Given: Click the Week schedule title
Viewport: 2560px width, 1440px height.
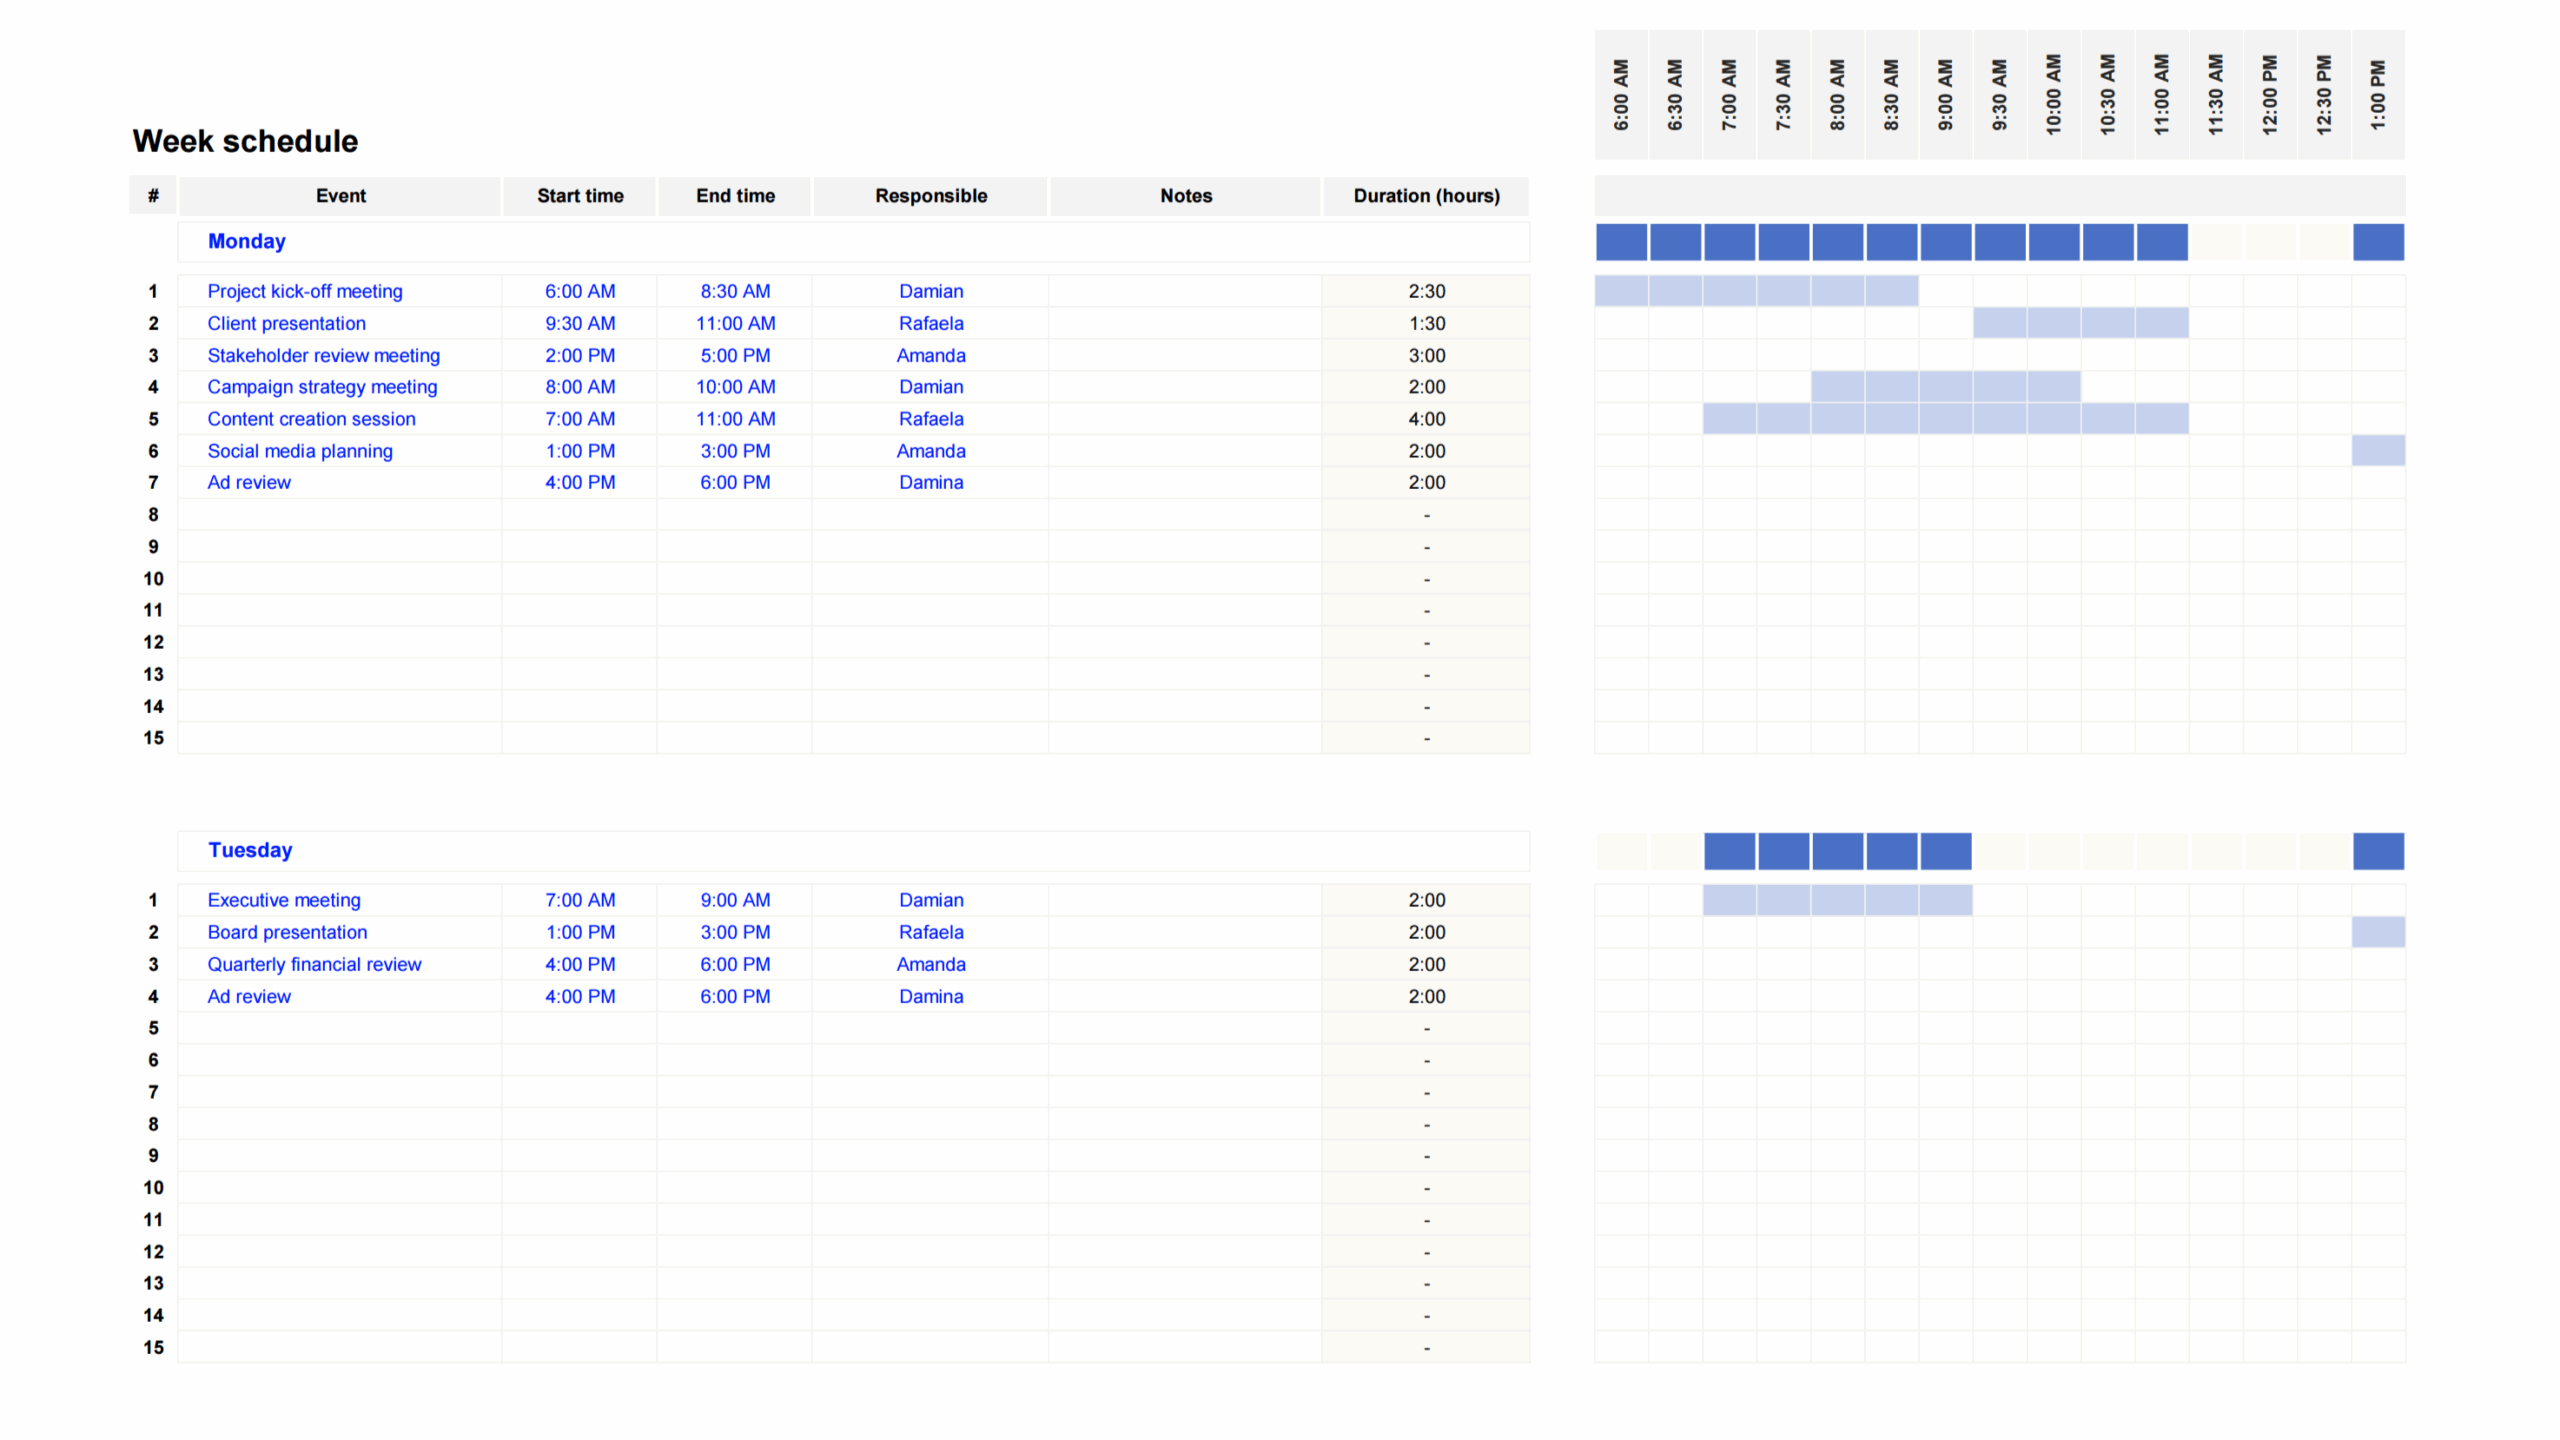Looking at the screenshot, I should point(245,141).
